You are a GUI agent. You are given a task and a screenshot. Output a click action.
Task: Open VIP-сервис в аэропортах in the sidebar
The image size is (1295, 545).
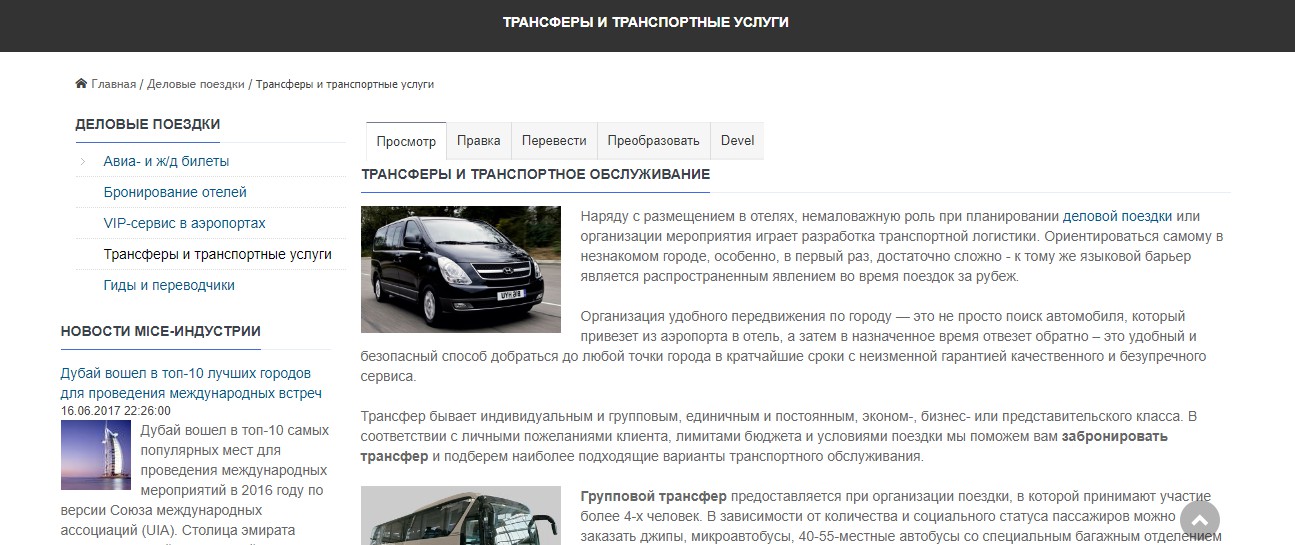coord(185,223)
